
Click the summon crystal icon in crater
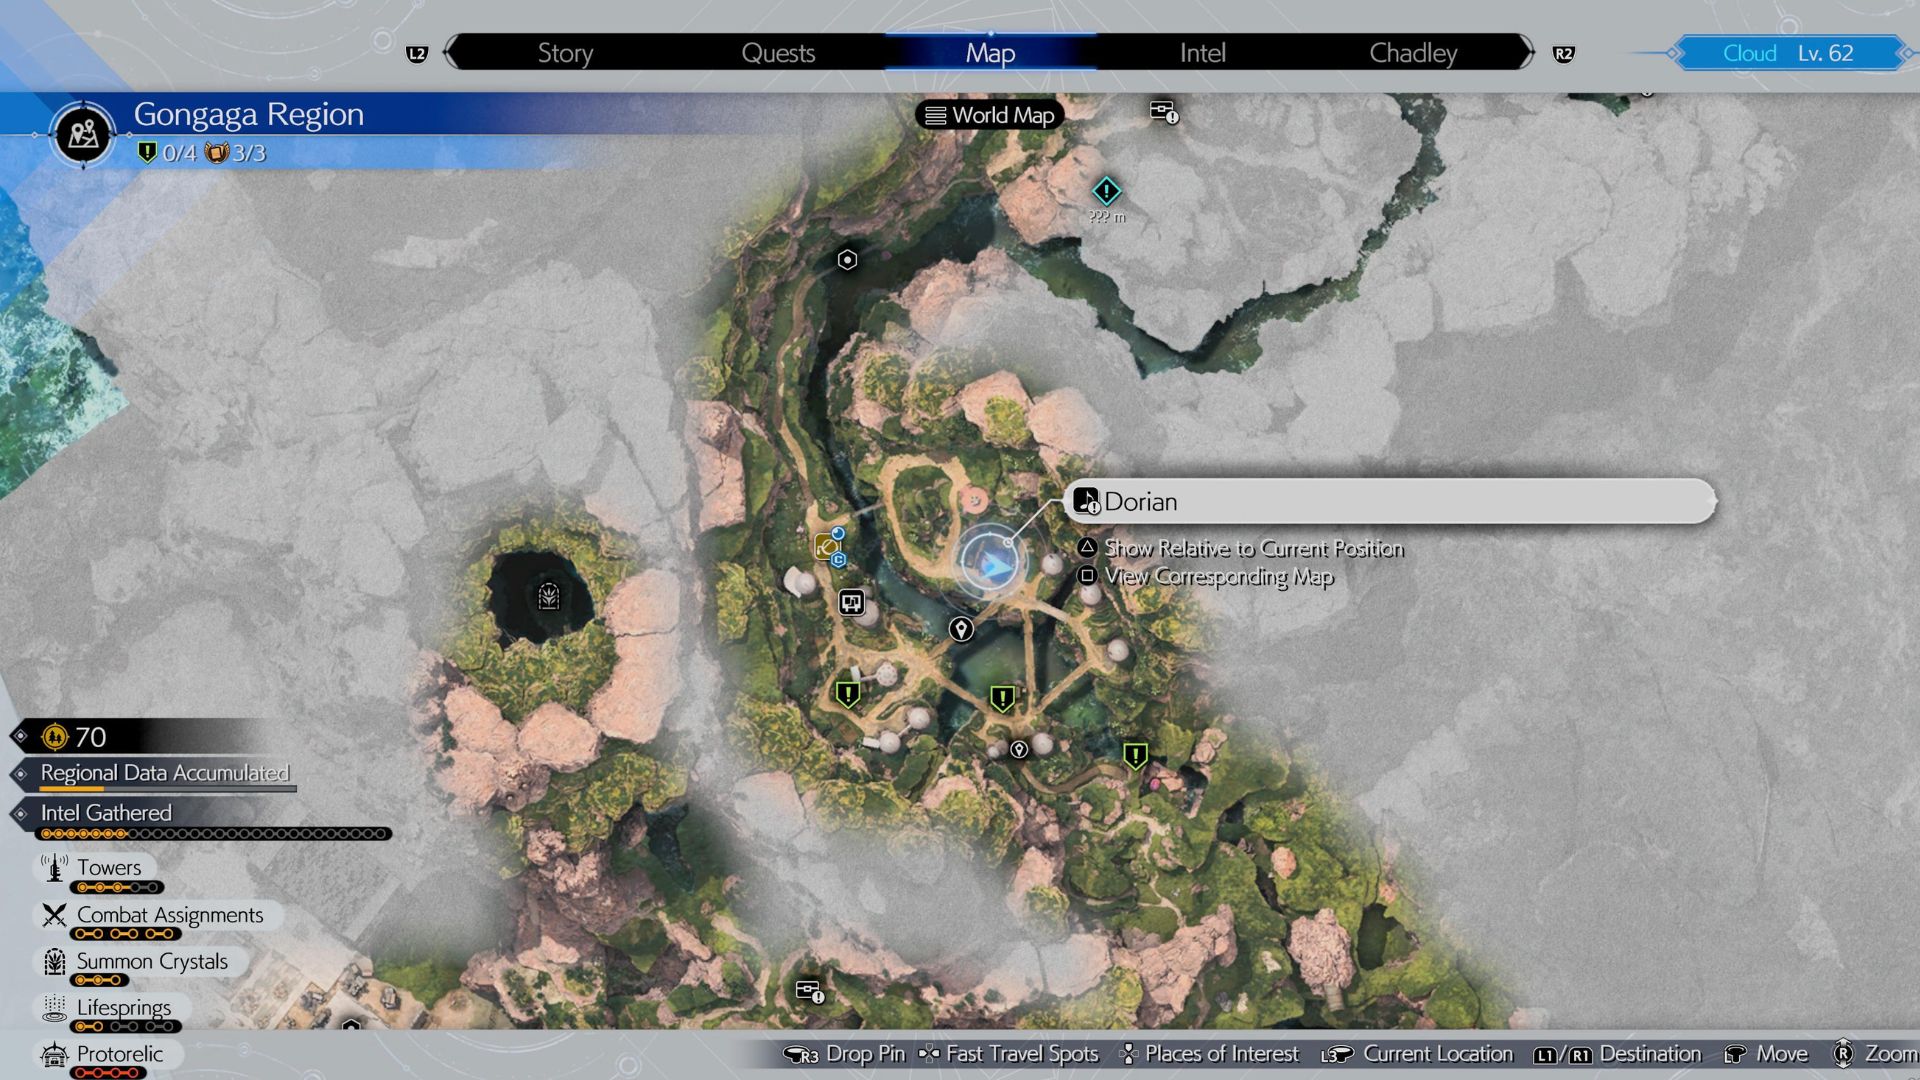(548, 597)
